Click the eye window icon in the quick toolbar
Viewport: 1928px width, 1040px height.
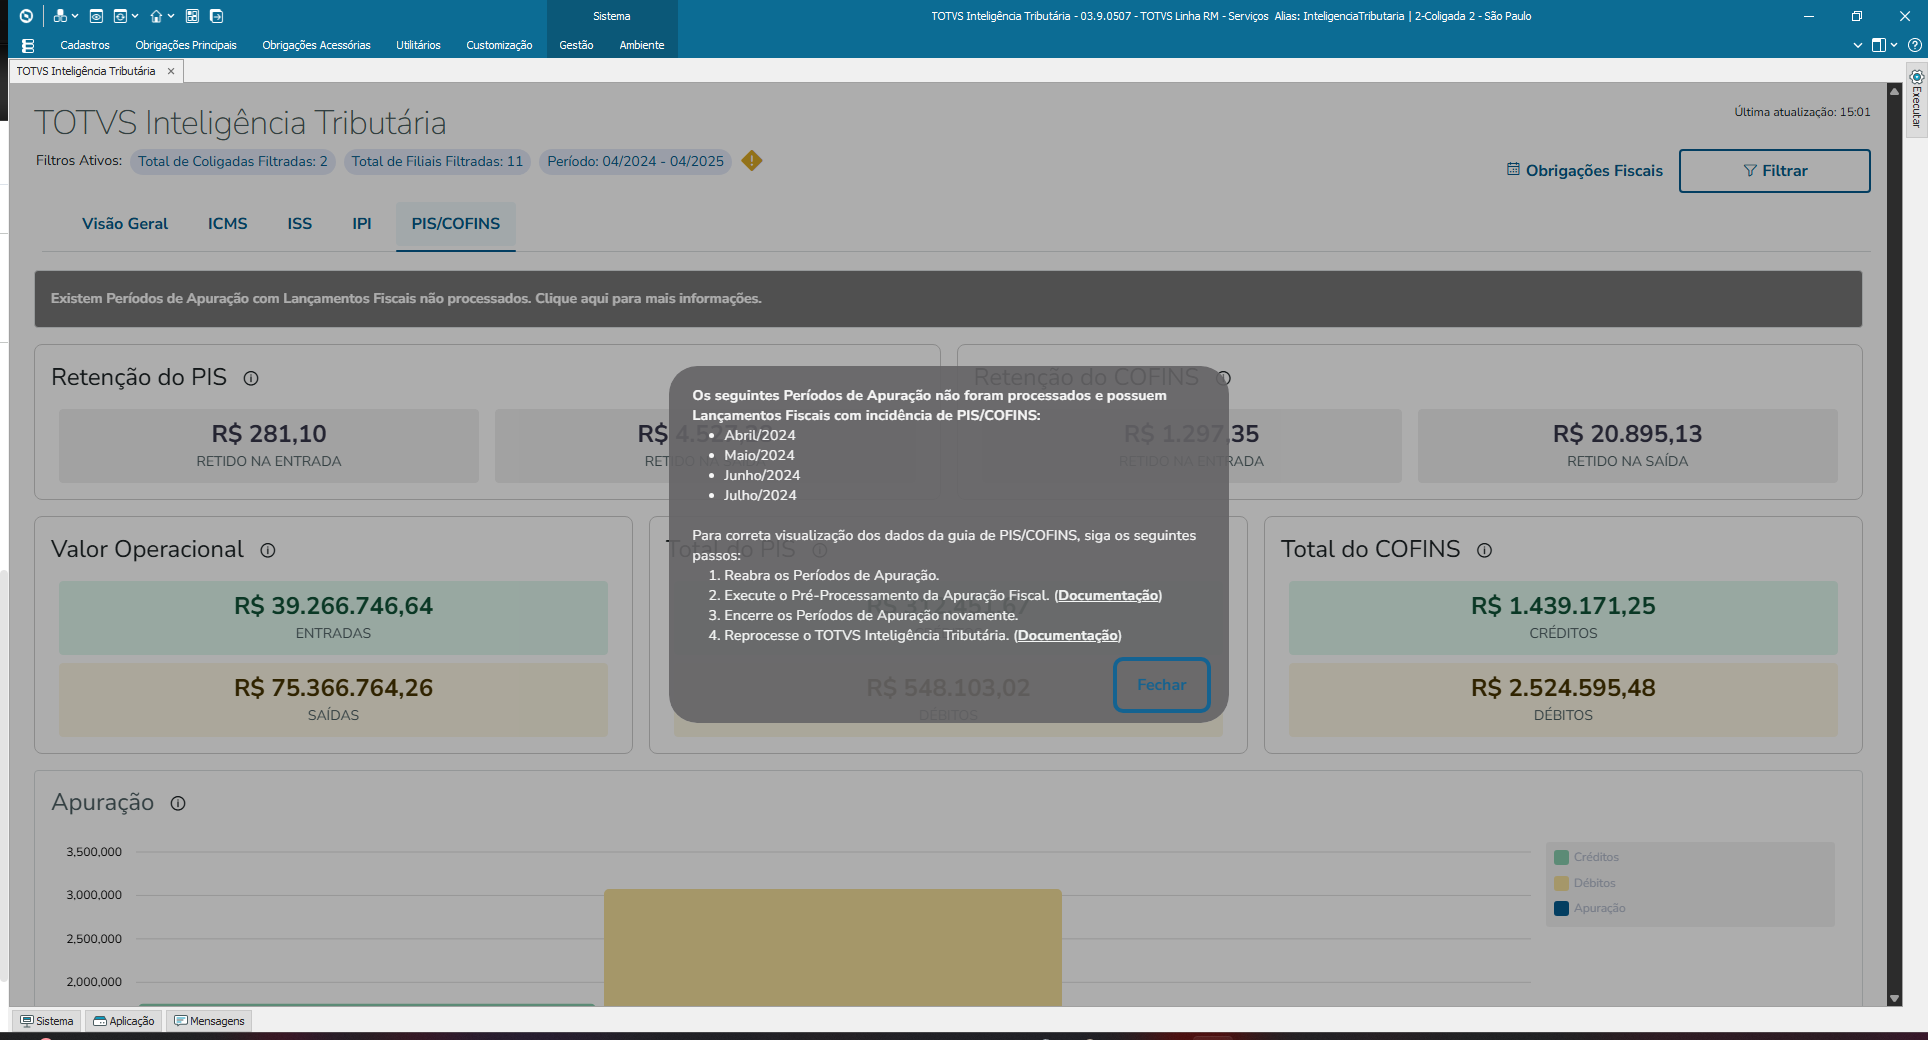96,16
